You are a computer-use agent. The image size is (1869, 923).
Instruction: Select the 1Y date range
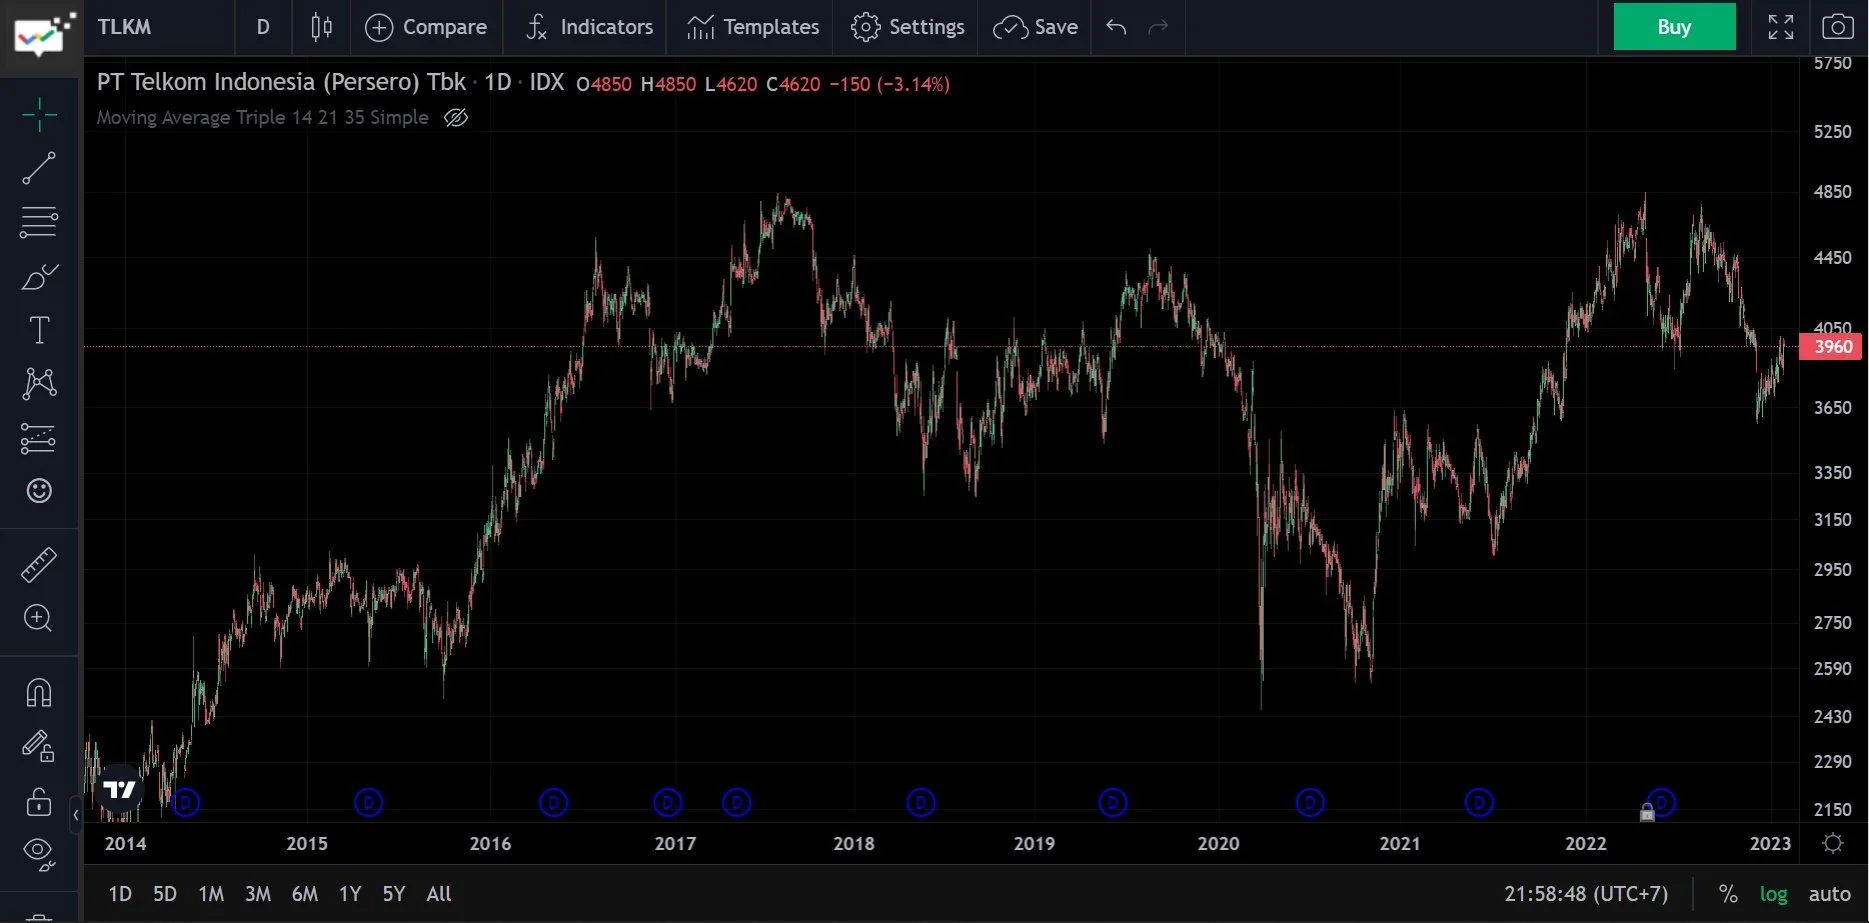[x=350, y=894]
